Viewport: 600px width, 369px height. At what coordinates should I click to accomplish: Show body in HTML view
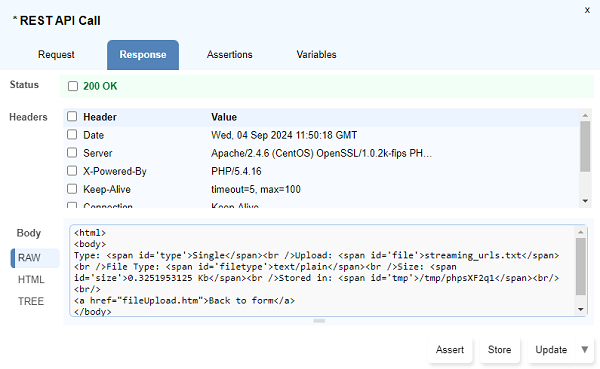[x=31, y=279]
